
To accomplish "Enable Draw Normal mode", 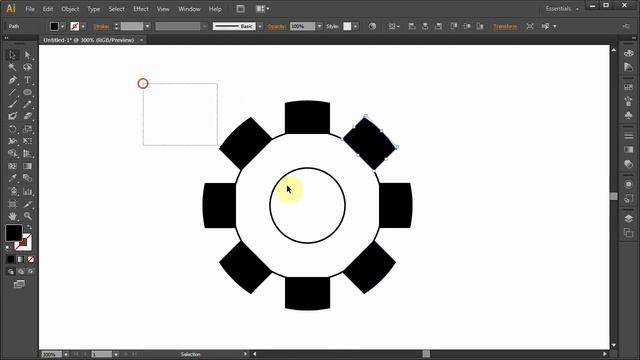I will tap(11, 271).
